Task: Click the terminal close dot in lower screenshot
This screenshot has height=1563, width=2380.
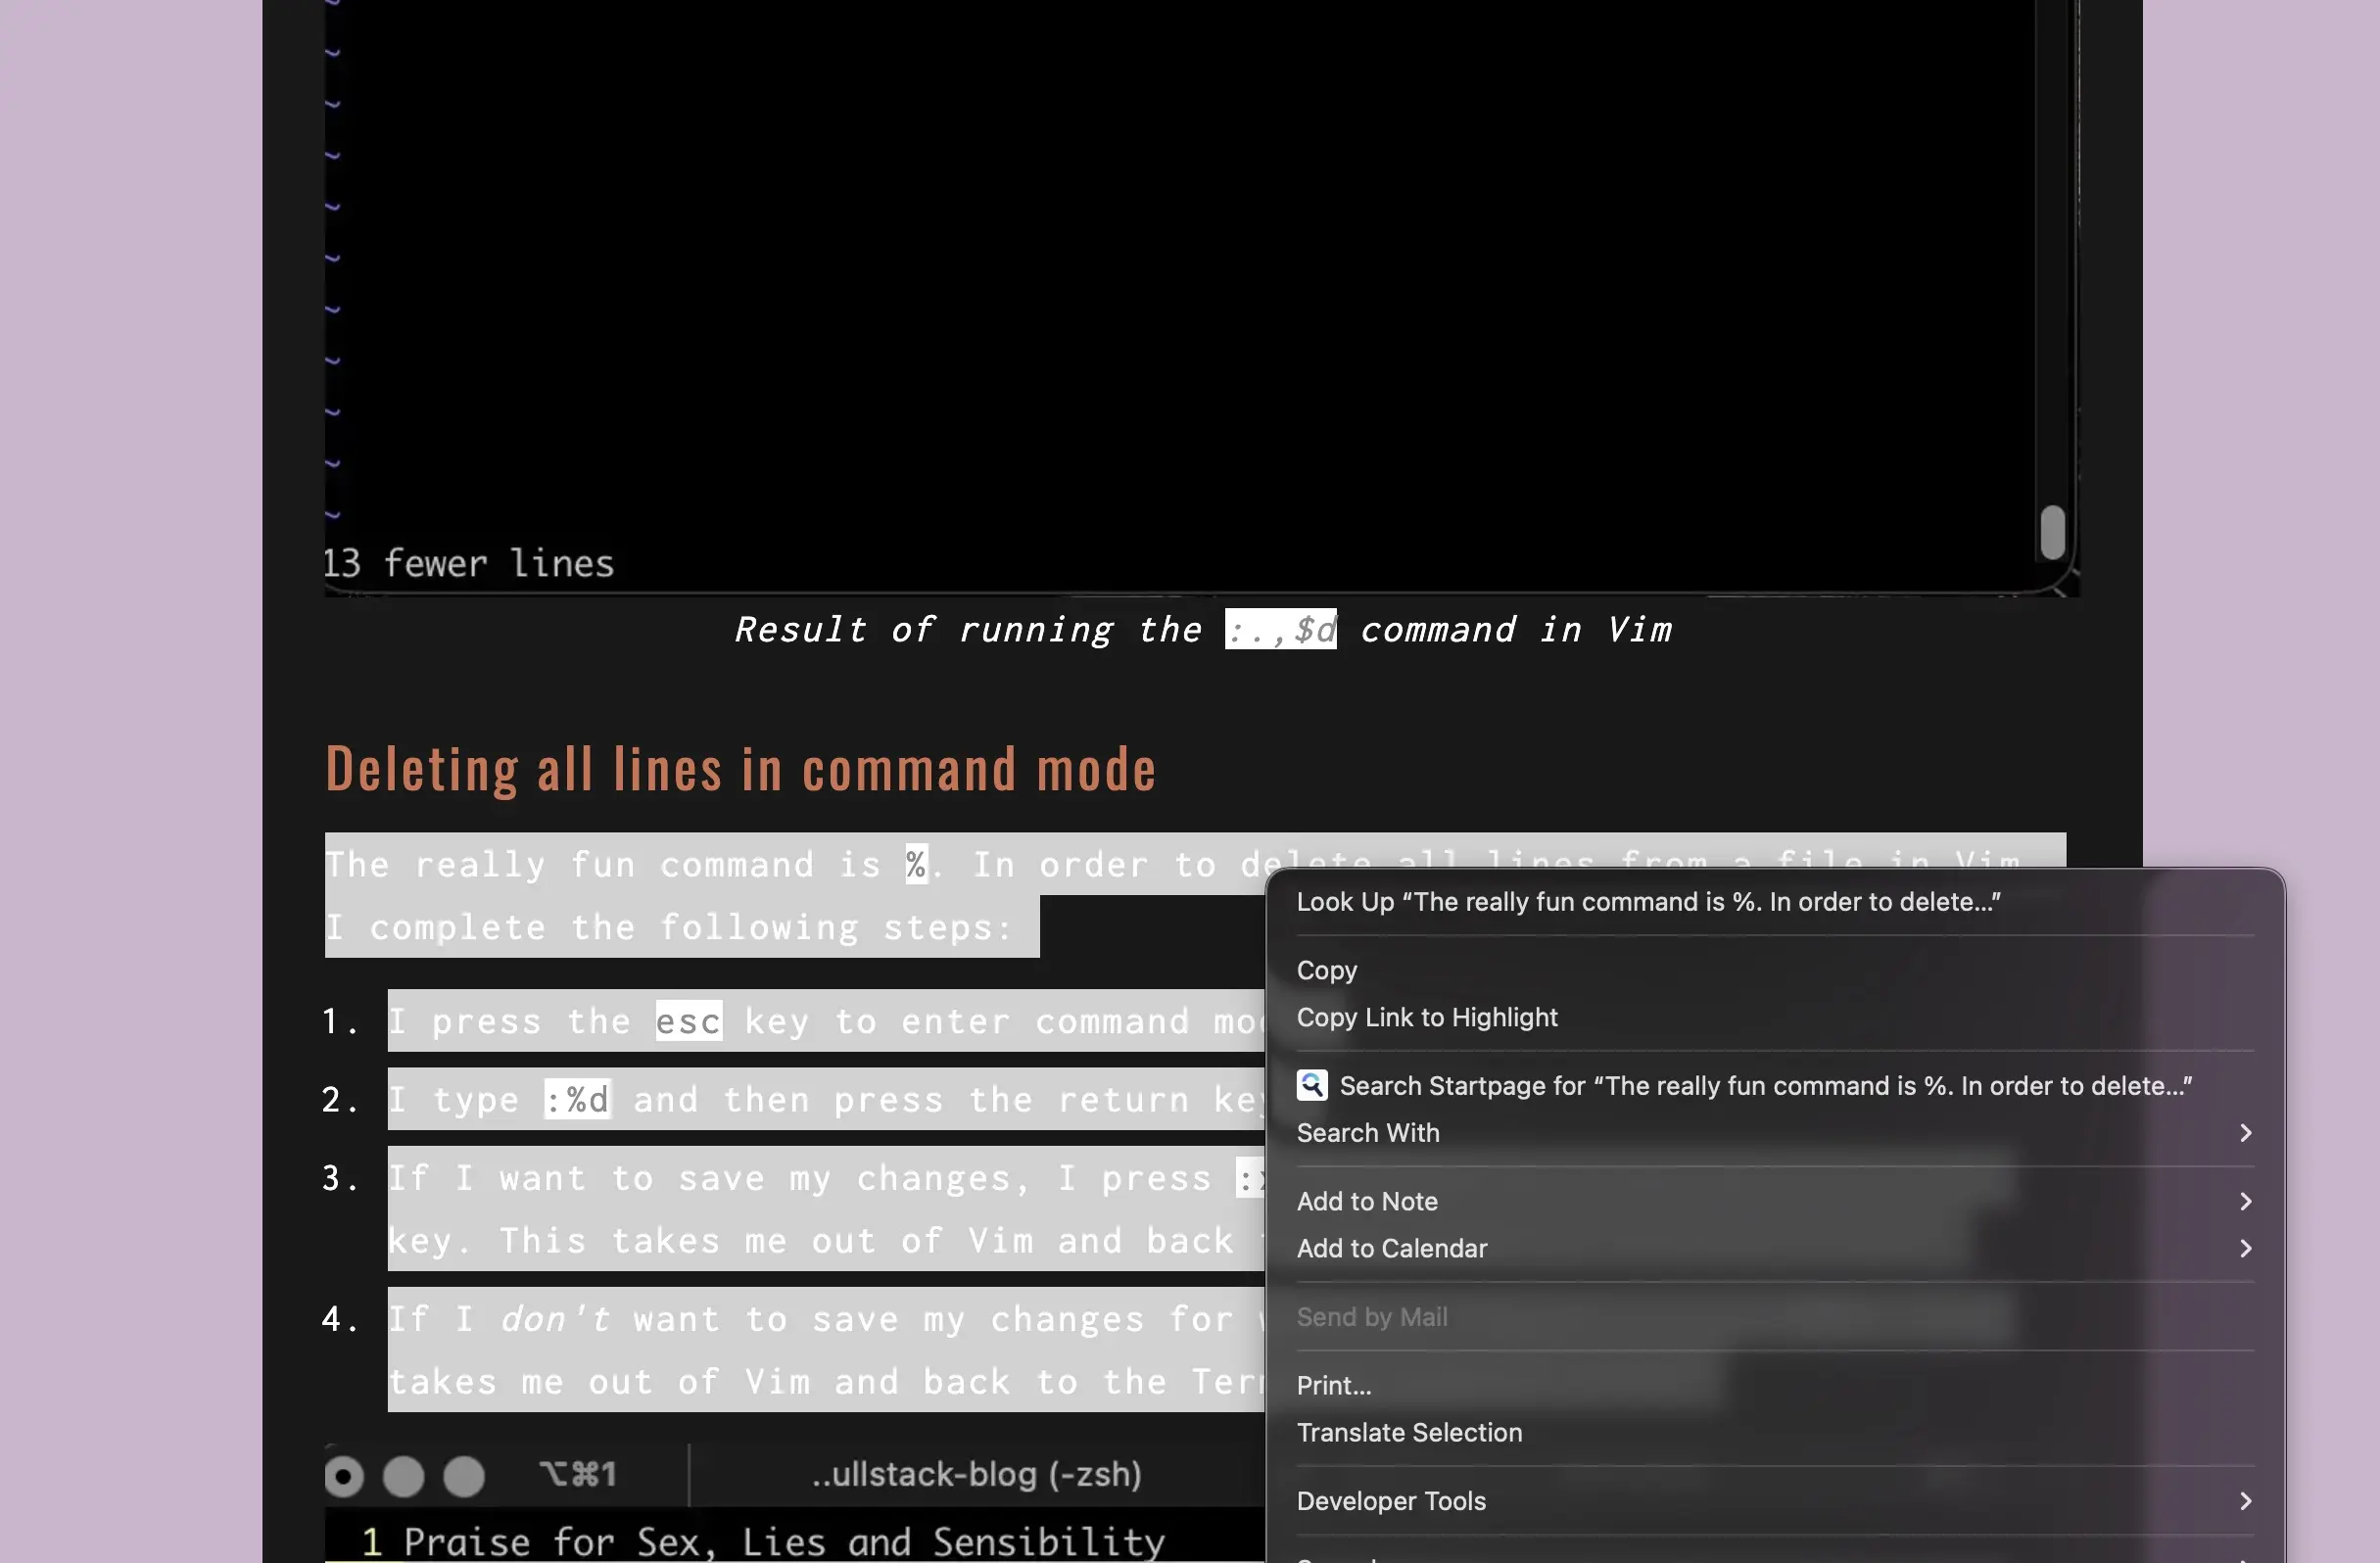Action: 344,1476
